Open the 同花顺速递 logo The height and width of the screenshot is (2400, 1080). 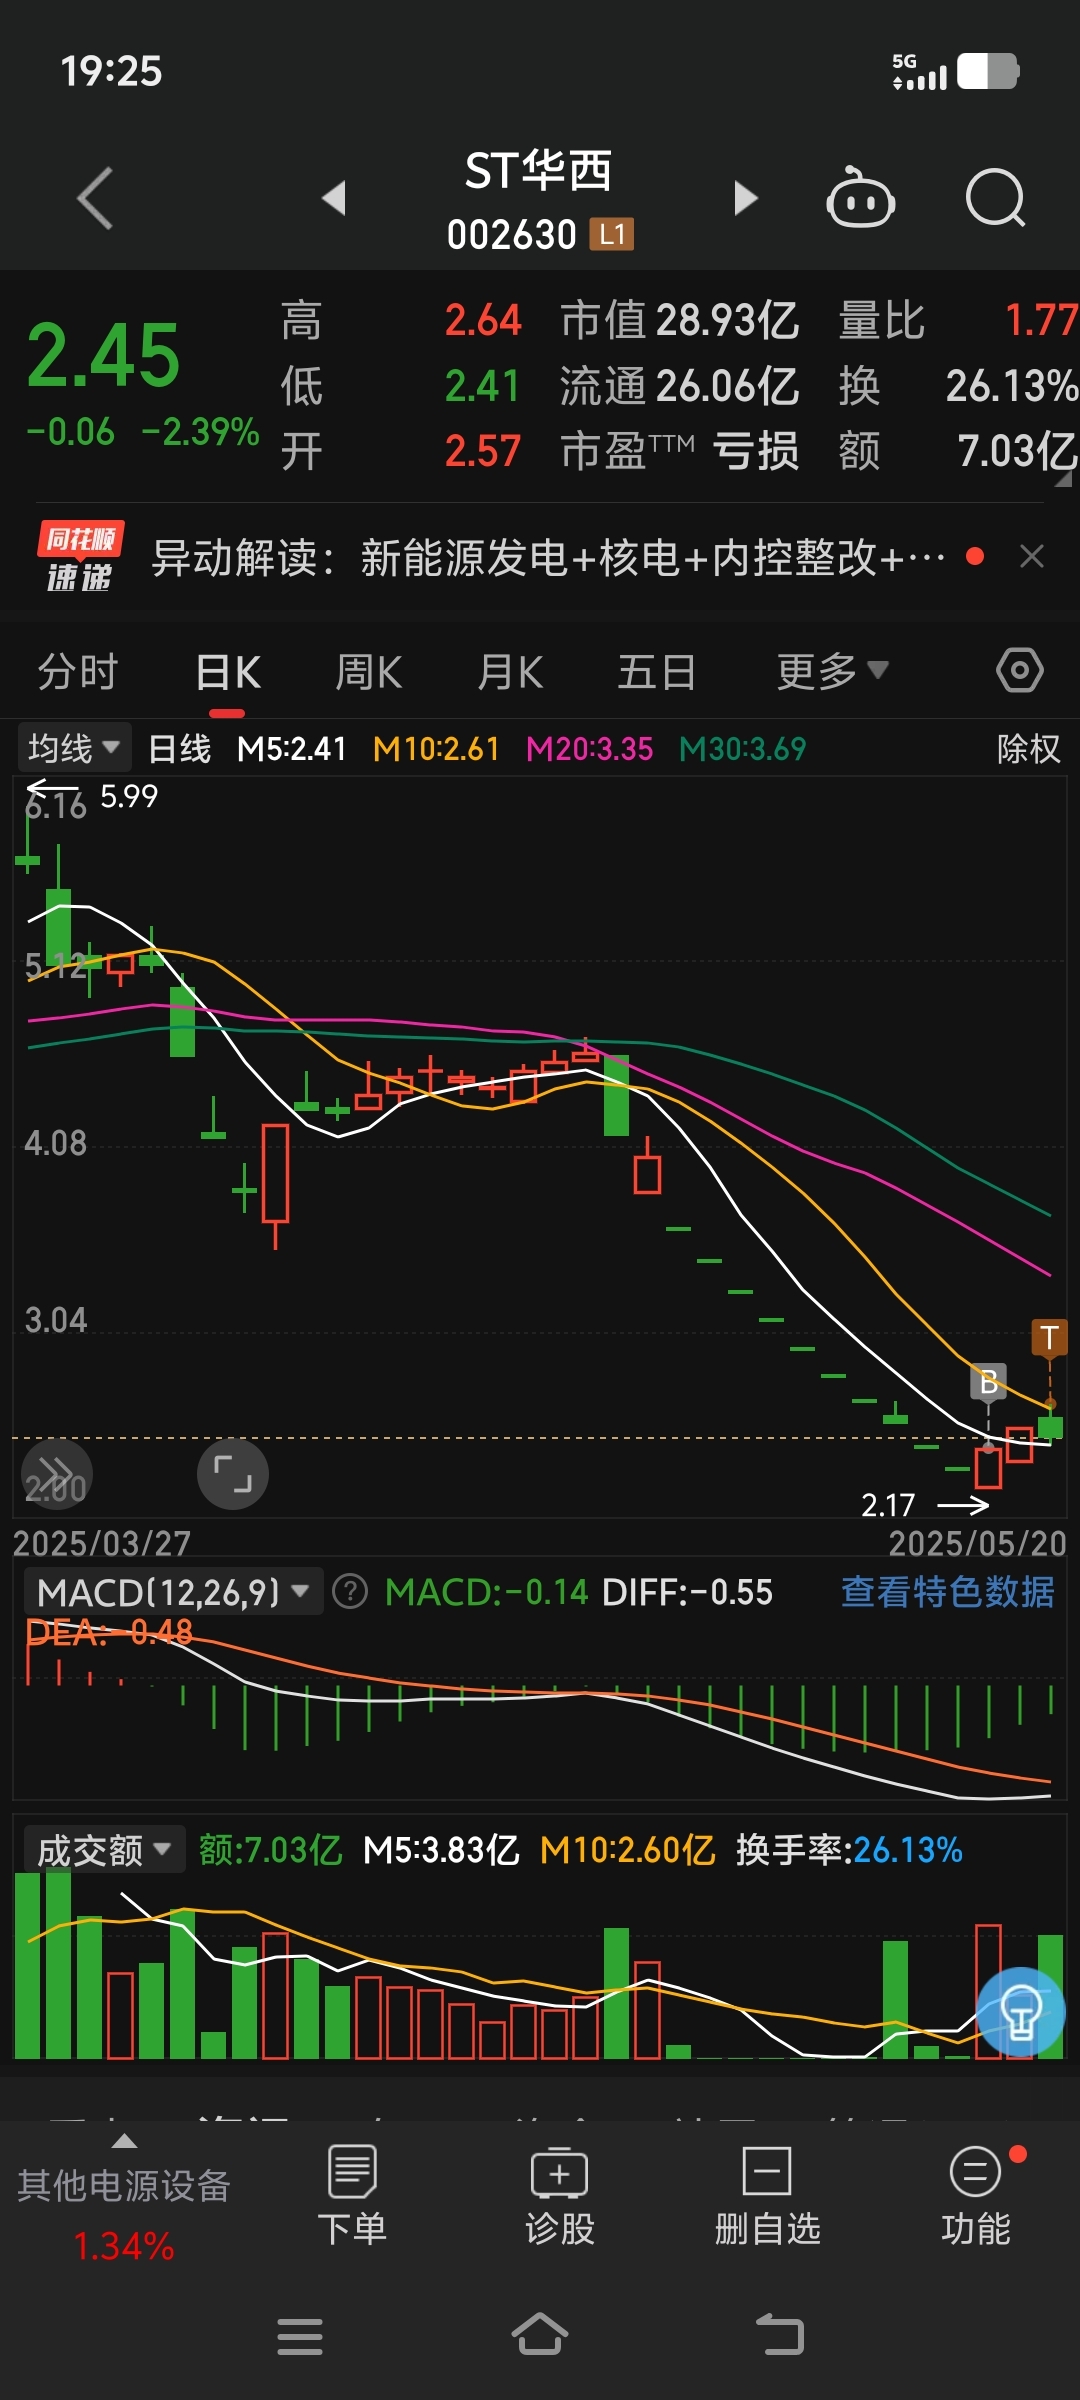(x=80, y=556)
